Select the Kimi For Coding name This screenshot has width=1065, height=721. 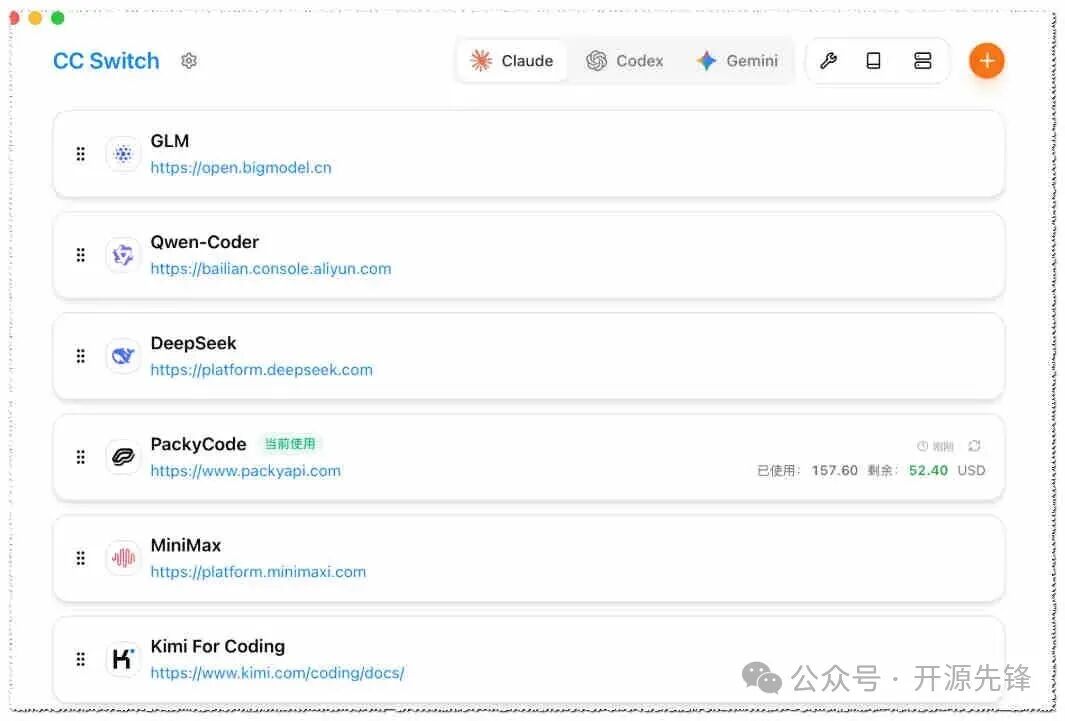(x=218, y=647)
